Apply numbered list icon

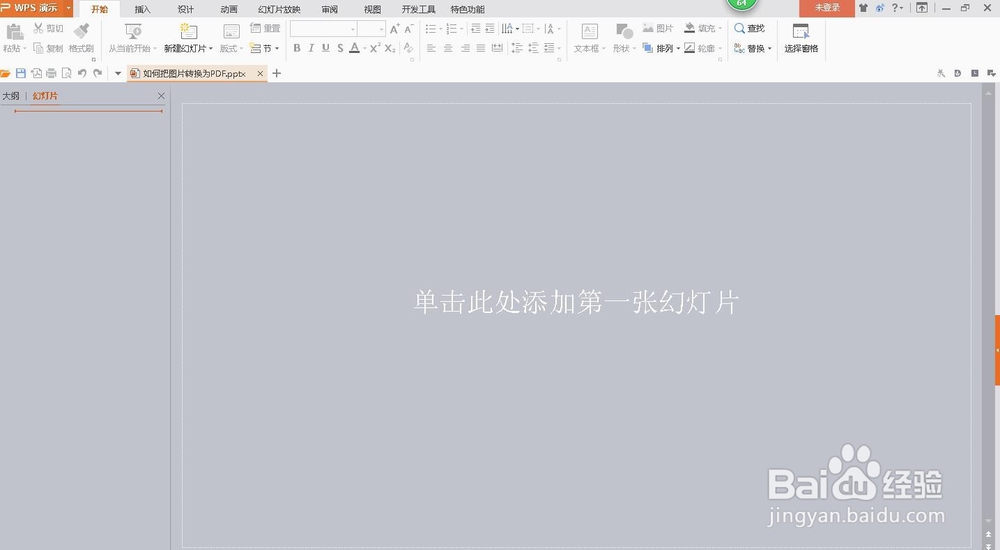point(452,29)
